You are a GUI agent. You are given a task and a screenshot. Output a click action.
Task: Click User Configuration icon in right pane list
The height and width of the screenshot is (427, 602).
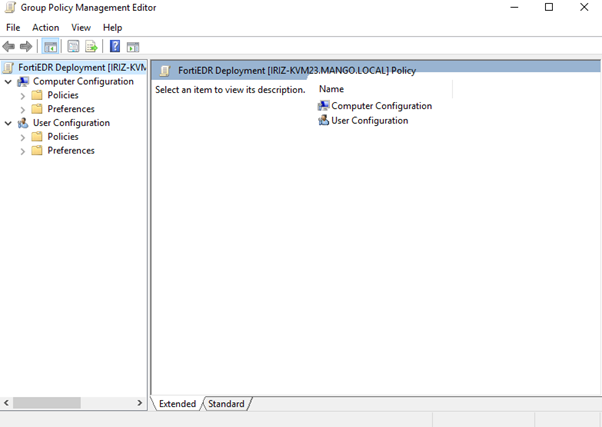[x=324, y=121]
